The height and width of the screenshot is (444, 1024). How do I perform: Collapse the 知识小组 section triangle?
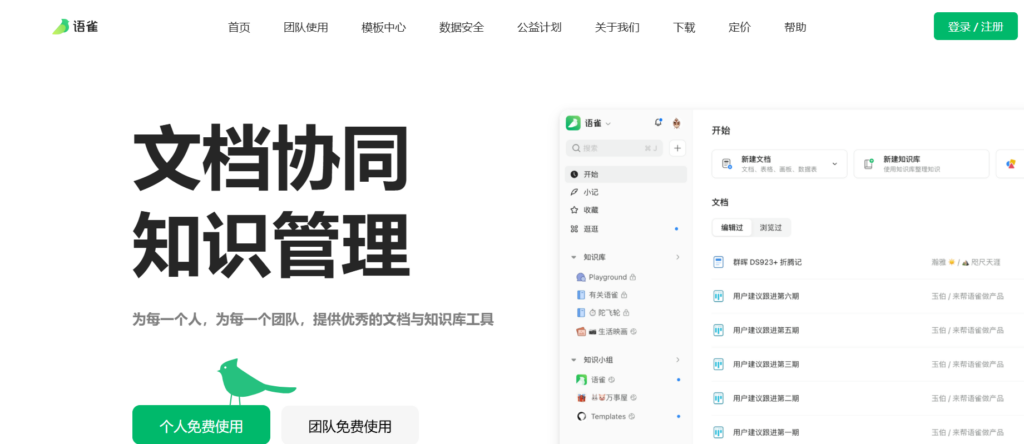click(573, 360)
